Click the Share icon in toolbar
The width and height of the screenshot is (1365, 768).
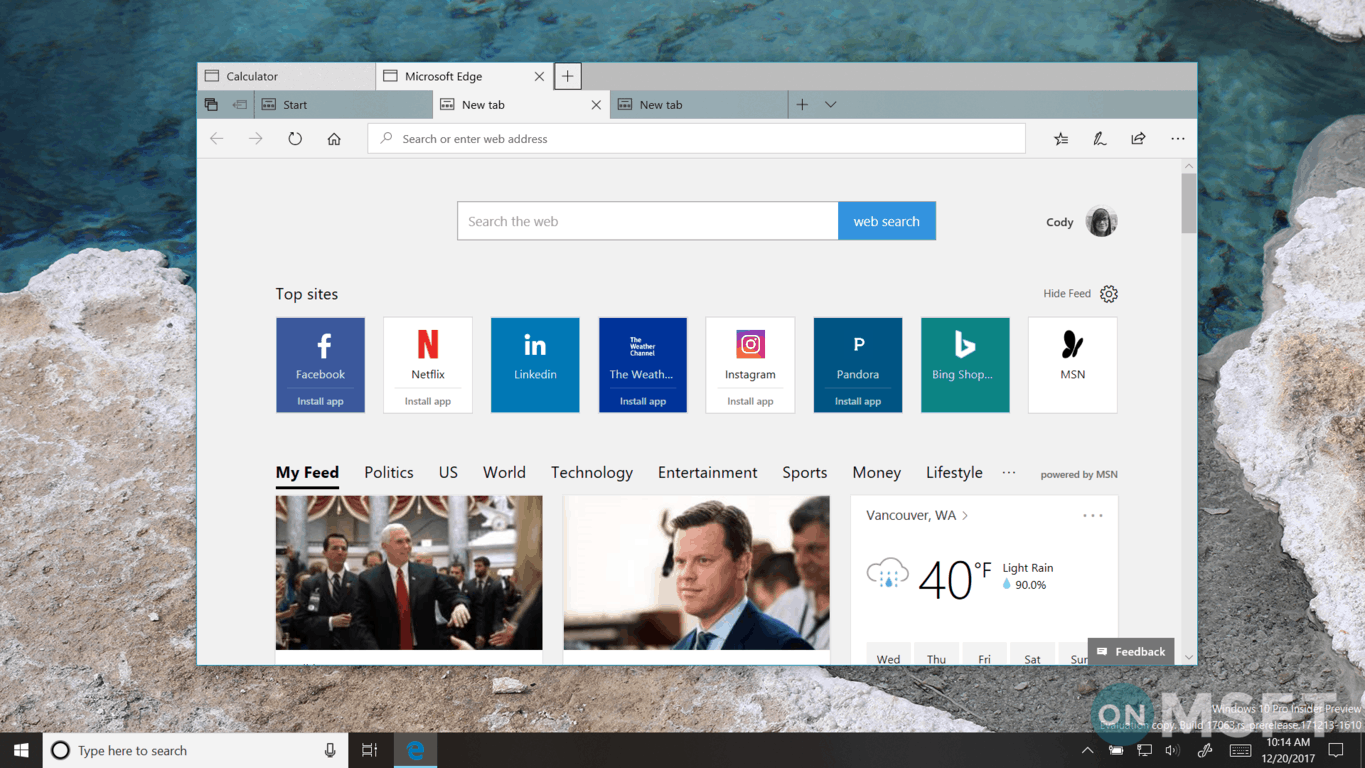1138,139
